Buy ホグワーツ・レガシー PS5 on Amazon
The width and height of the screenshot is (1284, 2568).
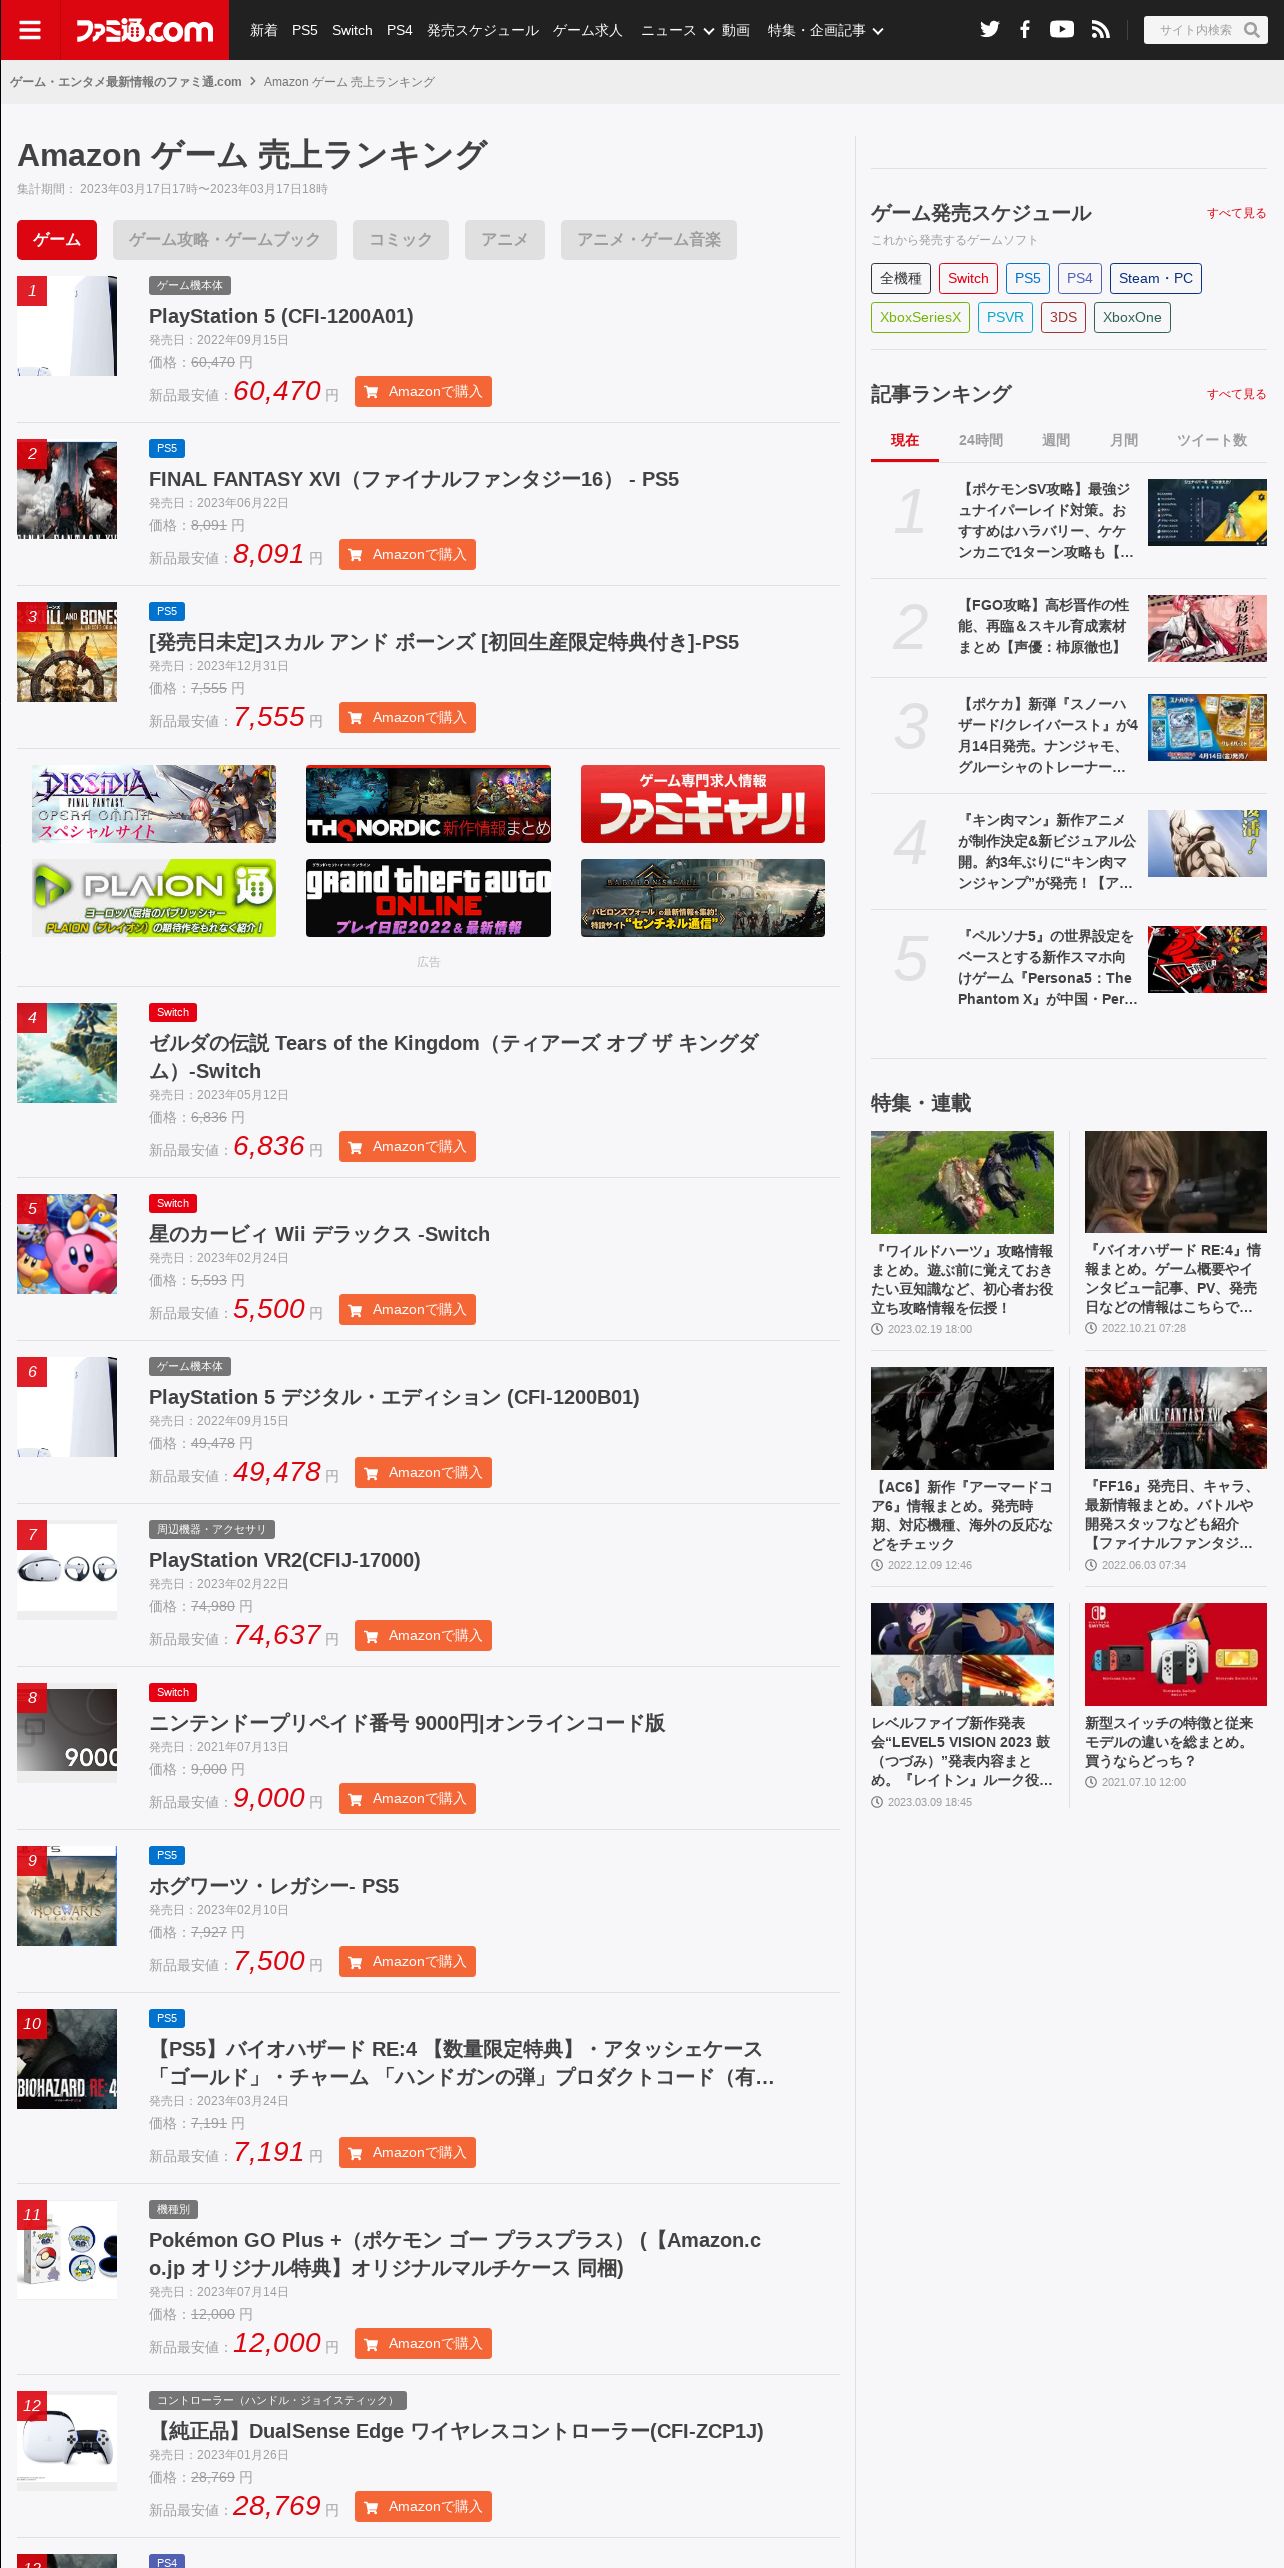[x=407, y=1962]
